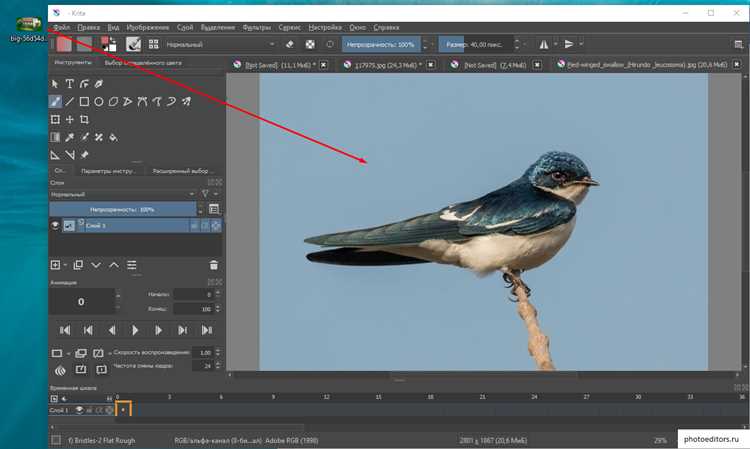Toggle horizontal mirror mode

coord(544,44)
